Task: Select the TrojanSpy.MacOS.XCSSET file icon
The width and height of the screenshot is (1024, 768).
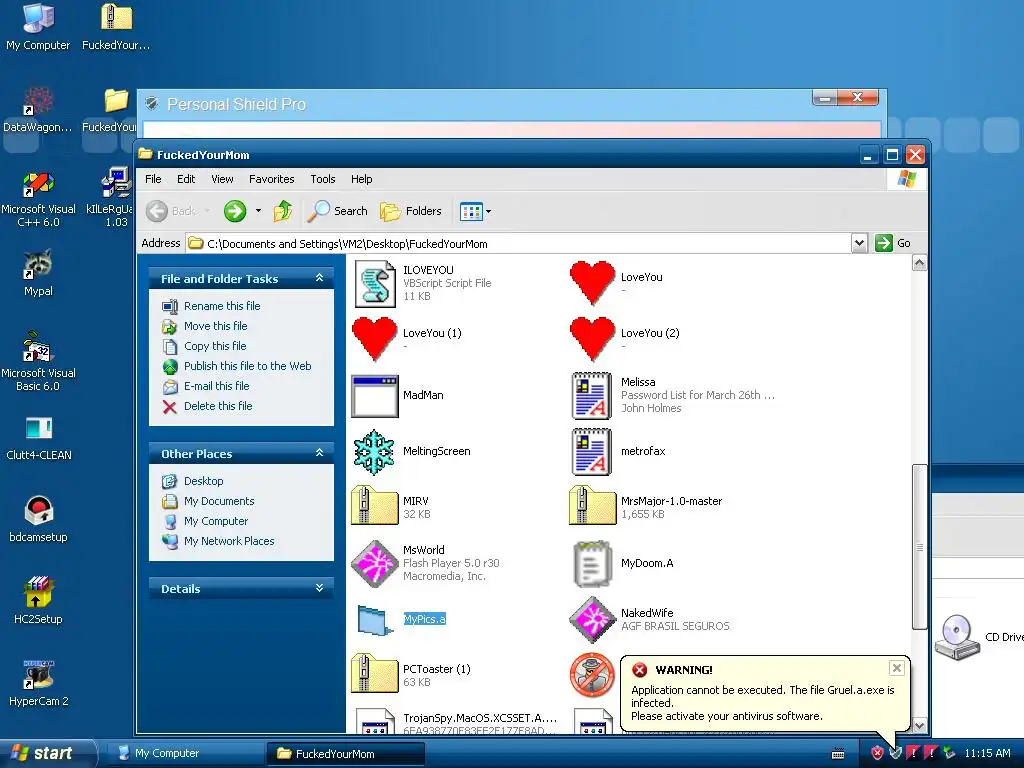Action: [375, 722]
